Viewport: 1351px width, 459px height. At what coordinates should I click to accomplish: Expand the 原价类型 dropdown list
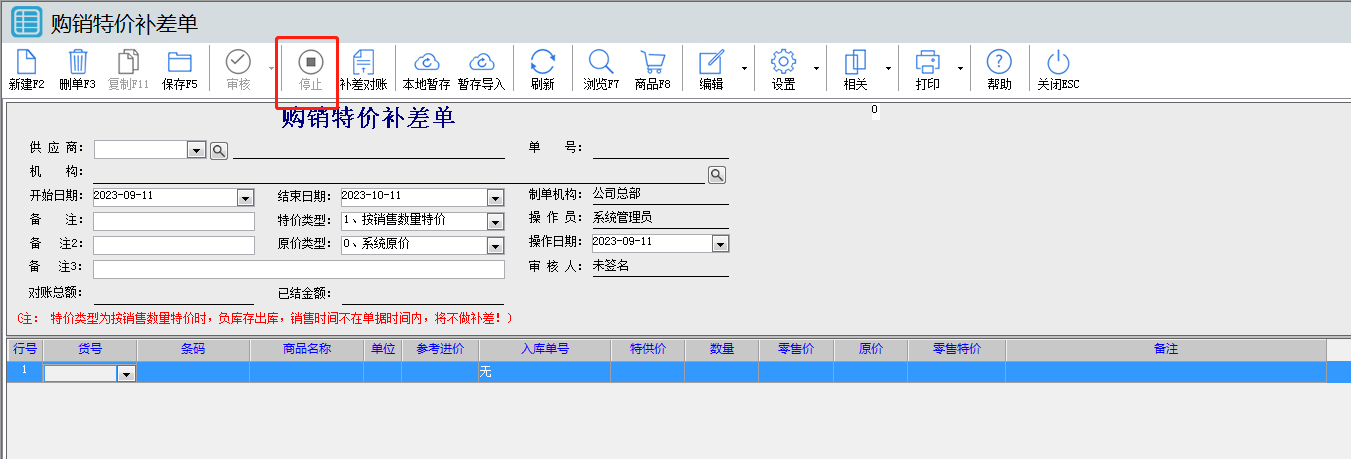tap(495, 245)
